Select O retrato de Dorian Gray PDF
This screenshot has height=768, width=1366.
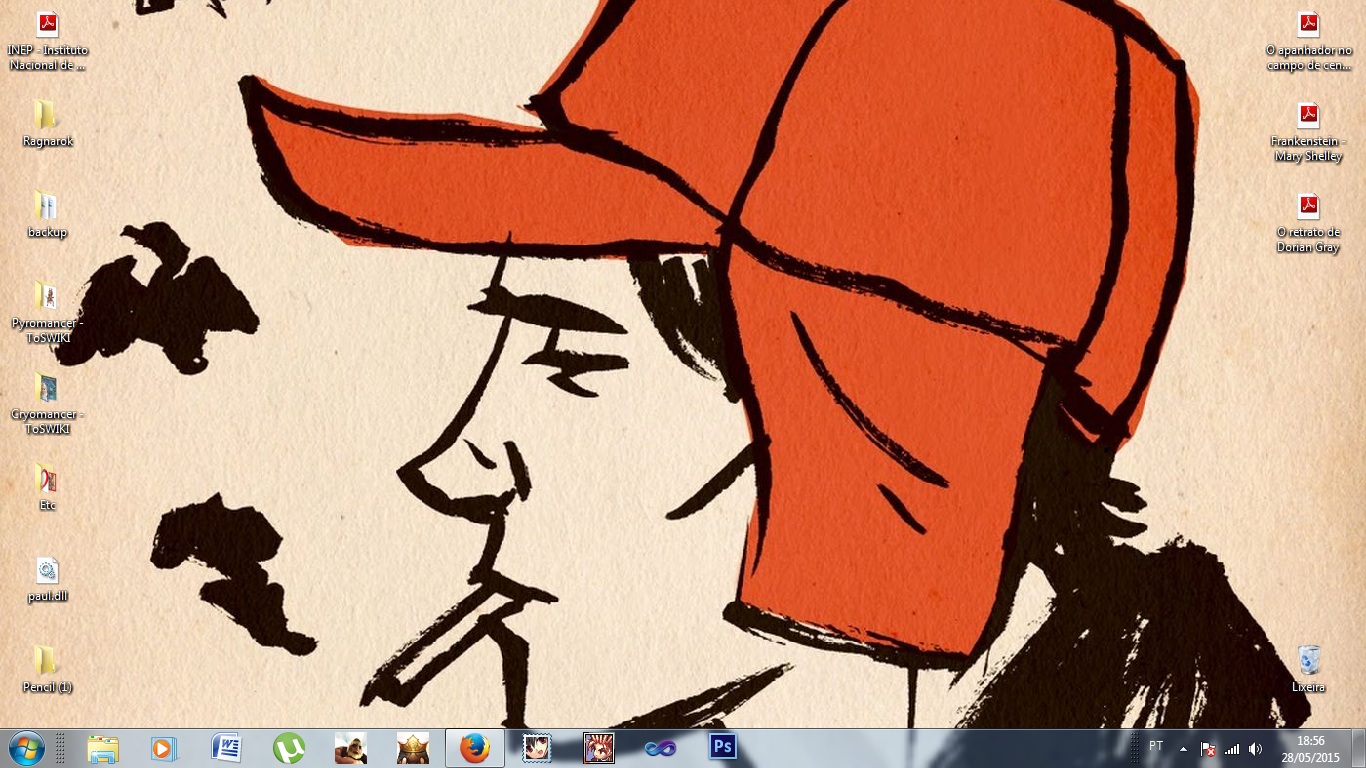pyautogui.click(x=1308, y=222)
